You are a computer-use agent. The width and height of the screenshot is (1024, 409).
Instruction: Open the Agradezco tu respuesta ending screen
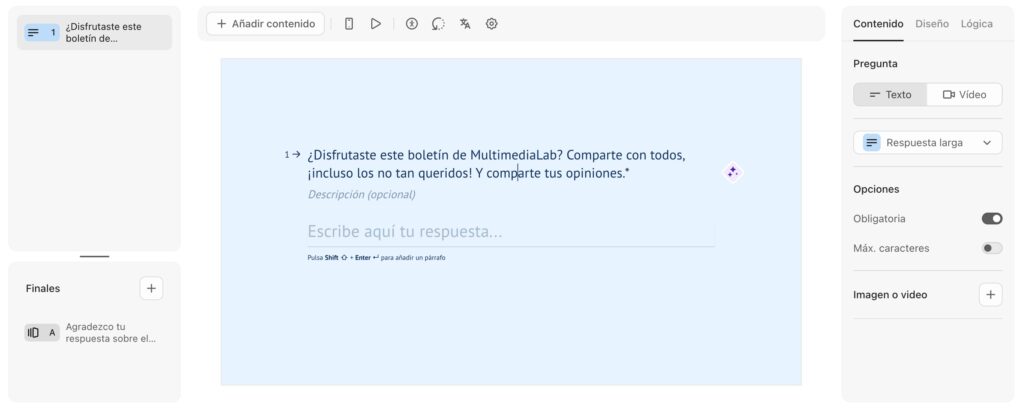95,333
